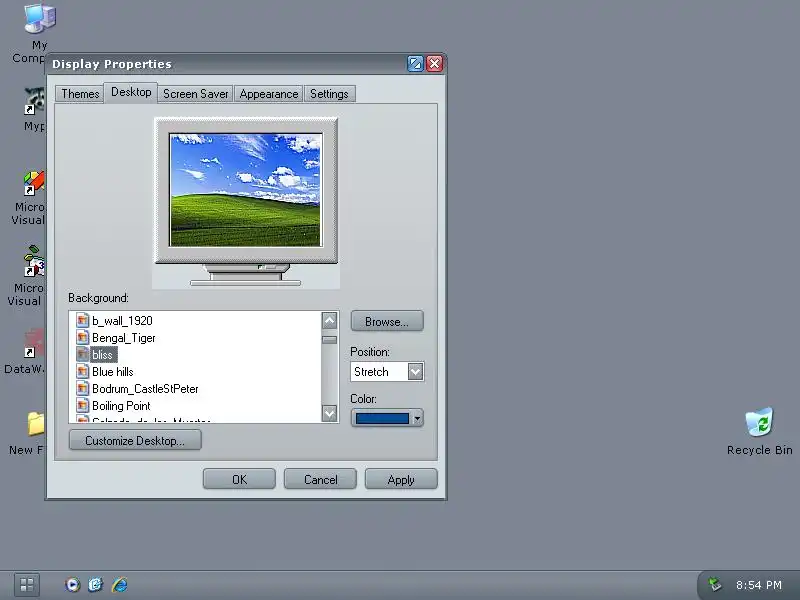
Task: Click the Cancel button
Action: (x=320, y=480)
